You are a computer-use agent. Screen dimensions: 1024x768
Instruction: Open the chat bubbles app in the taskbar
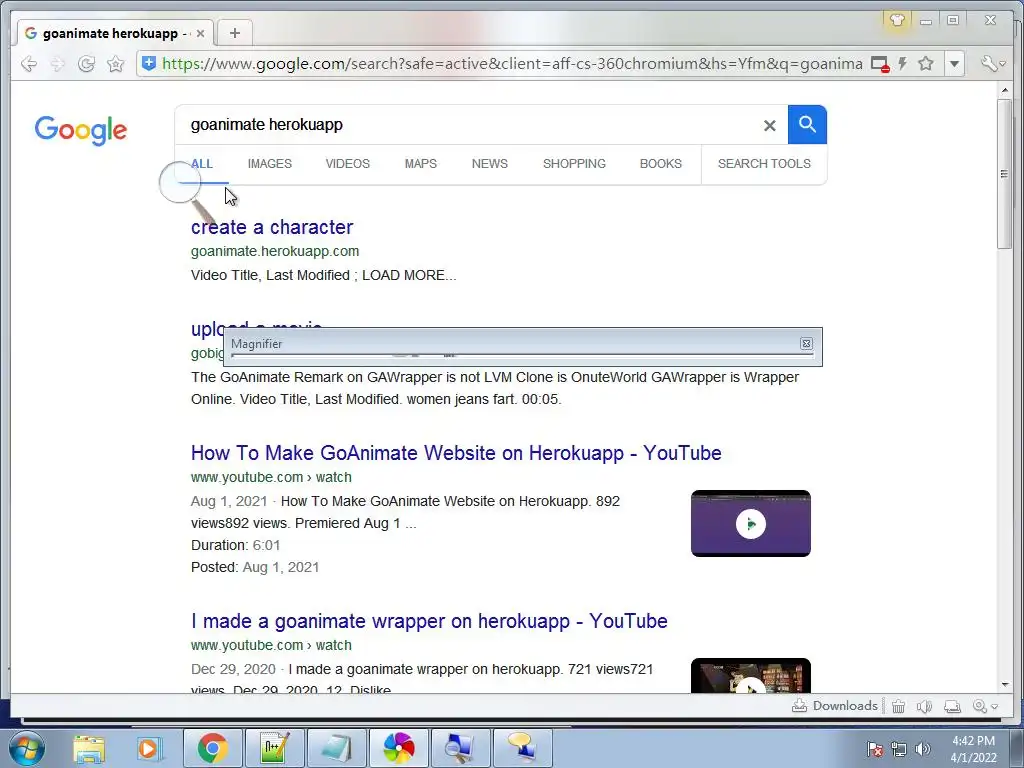click(522, 748)
